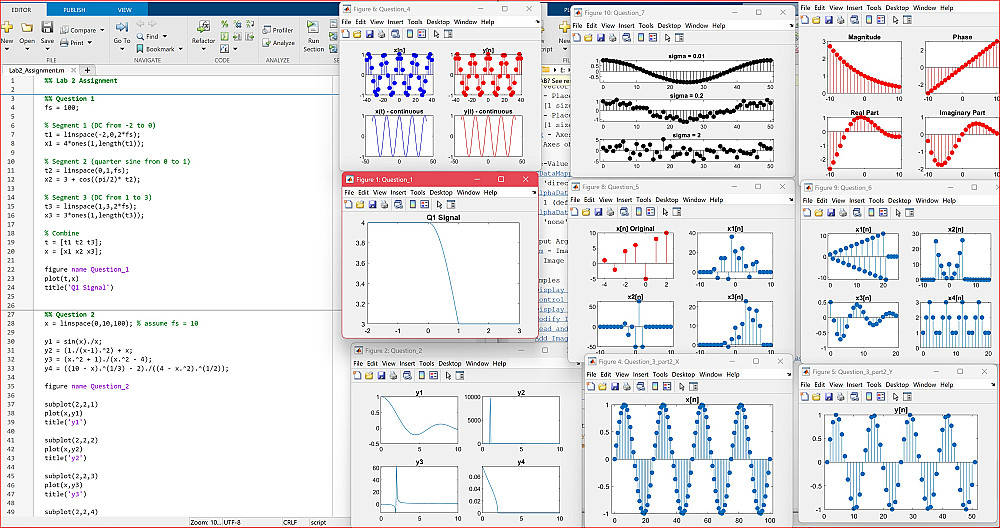Expand the Go To dropdown arrow

(122, 49)
